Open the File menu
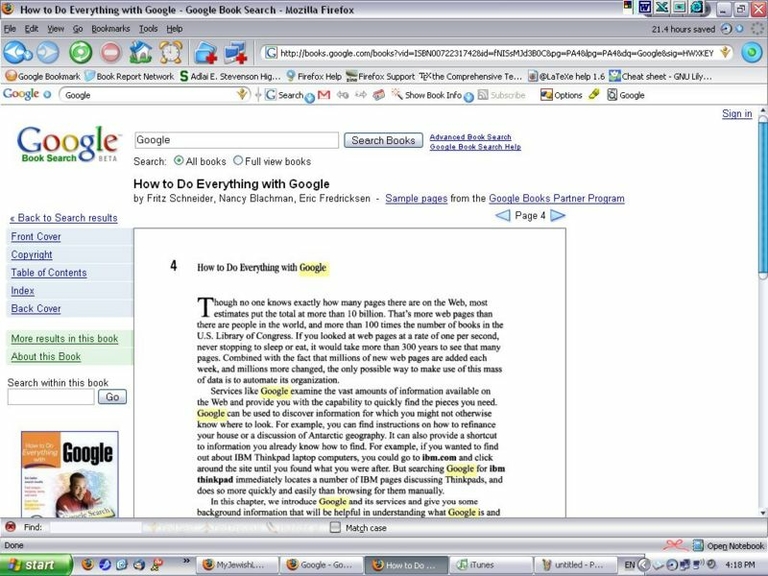 coord(10,29)
